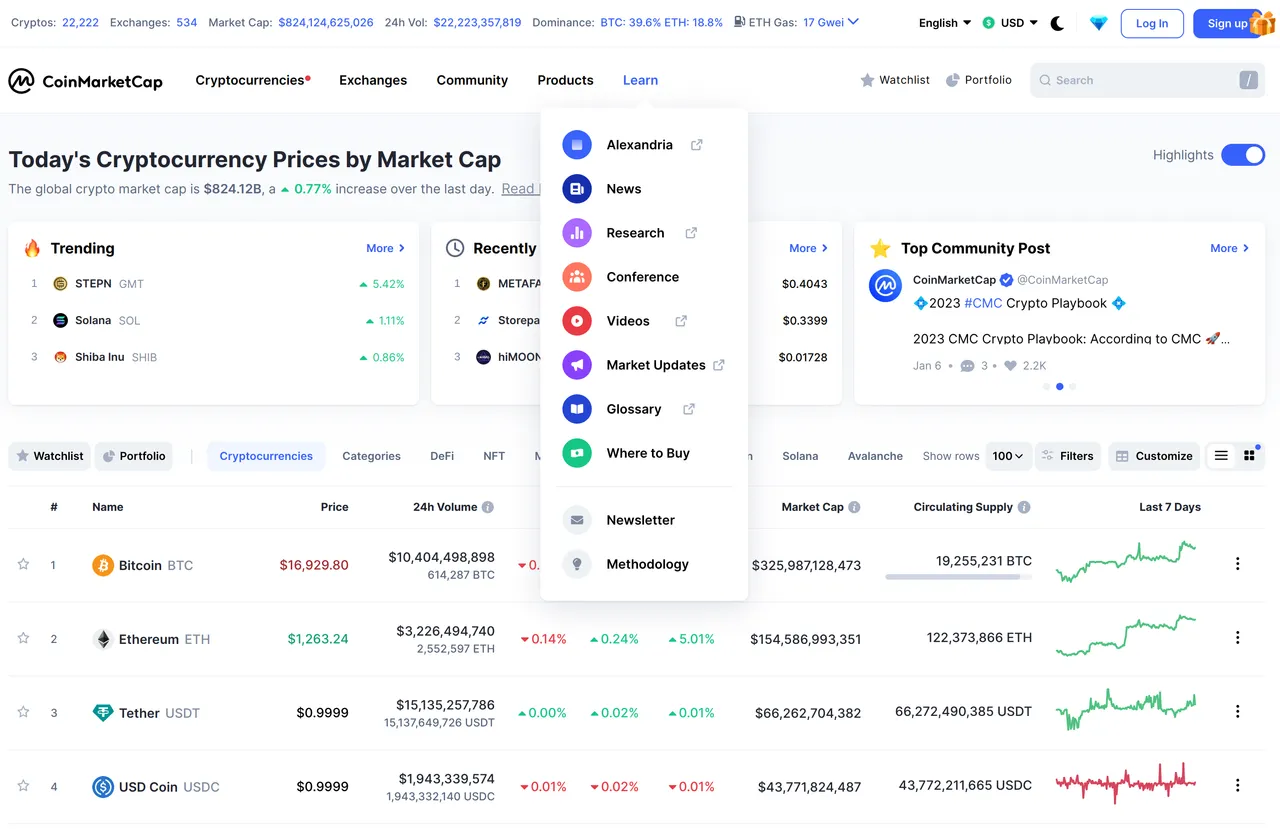Click inside the Search field

pos(1146,80)
